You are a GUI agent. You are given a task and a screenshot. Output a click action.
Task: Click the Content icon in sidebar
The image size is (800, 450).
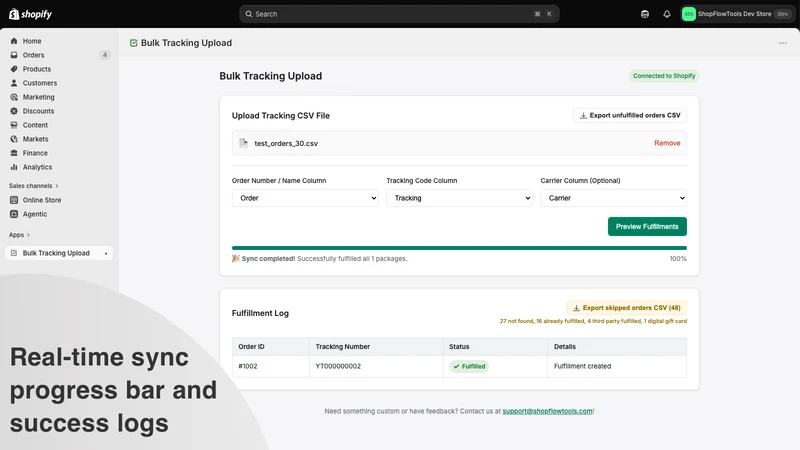tap(14, 125)
